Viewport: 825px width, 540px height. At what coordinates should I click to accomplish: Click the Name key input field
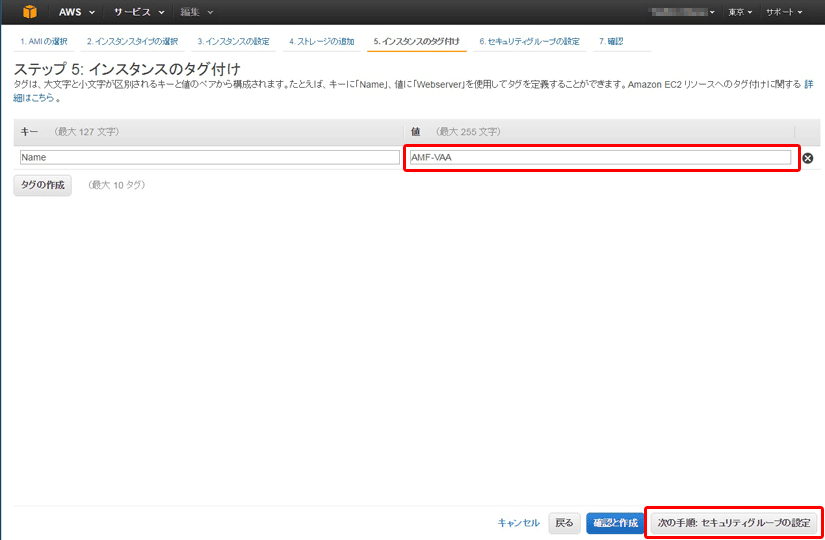click(x=209, y=157)
